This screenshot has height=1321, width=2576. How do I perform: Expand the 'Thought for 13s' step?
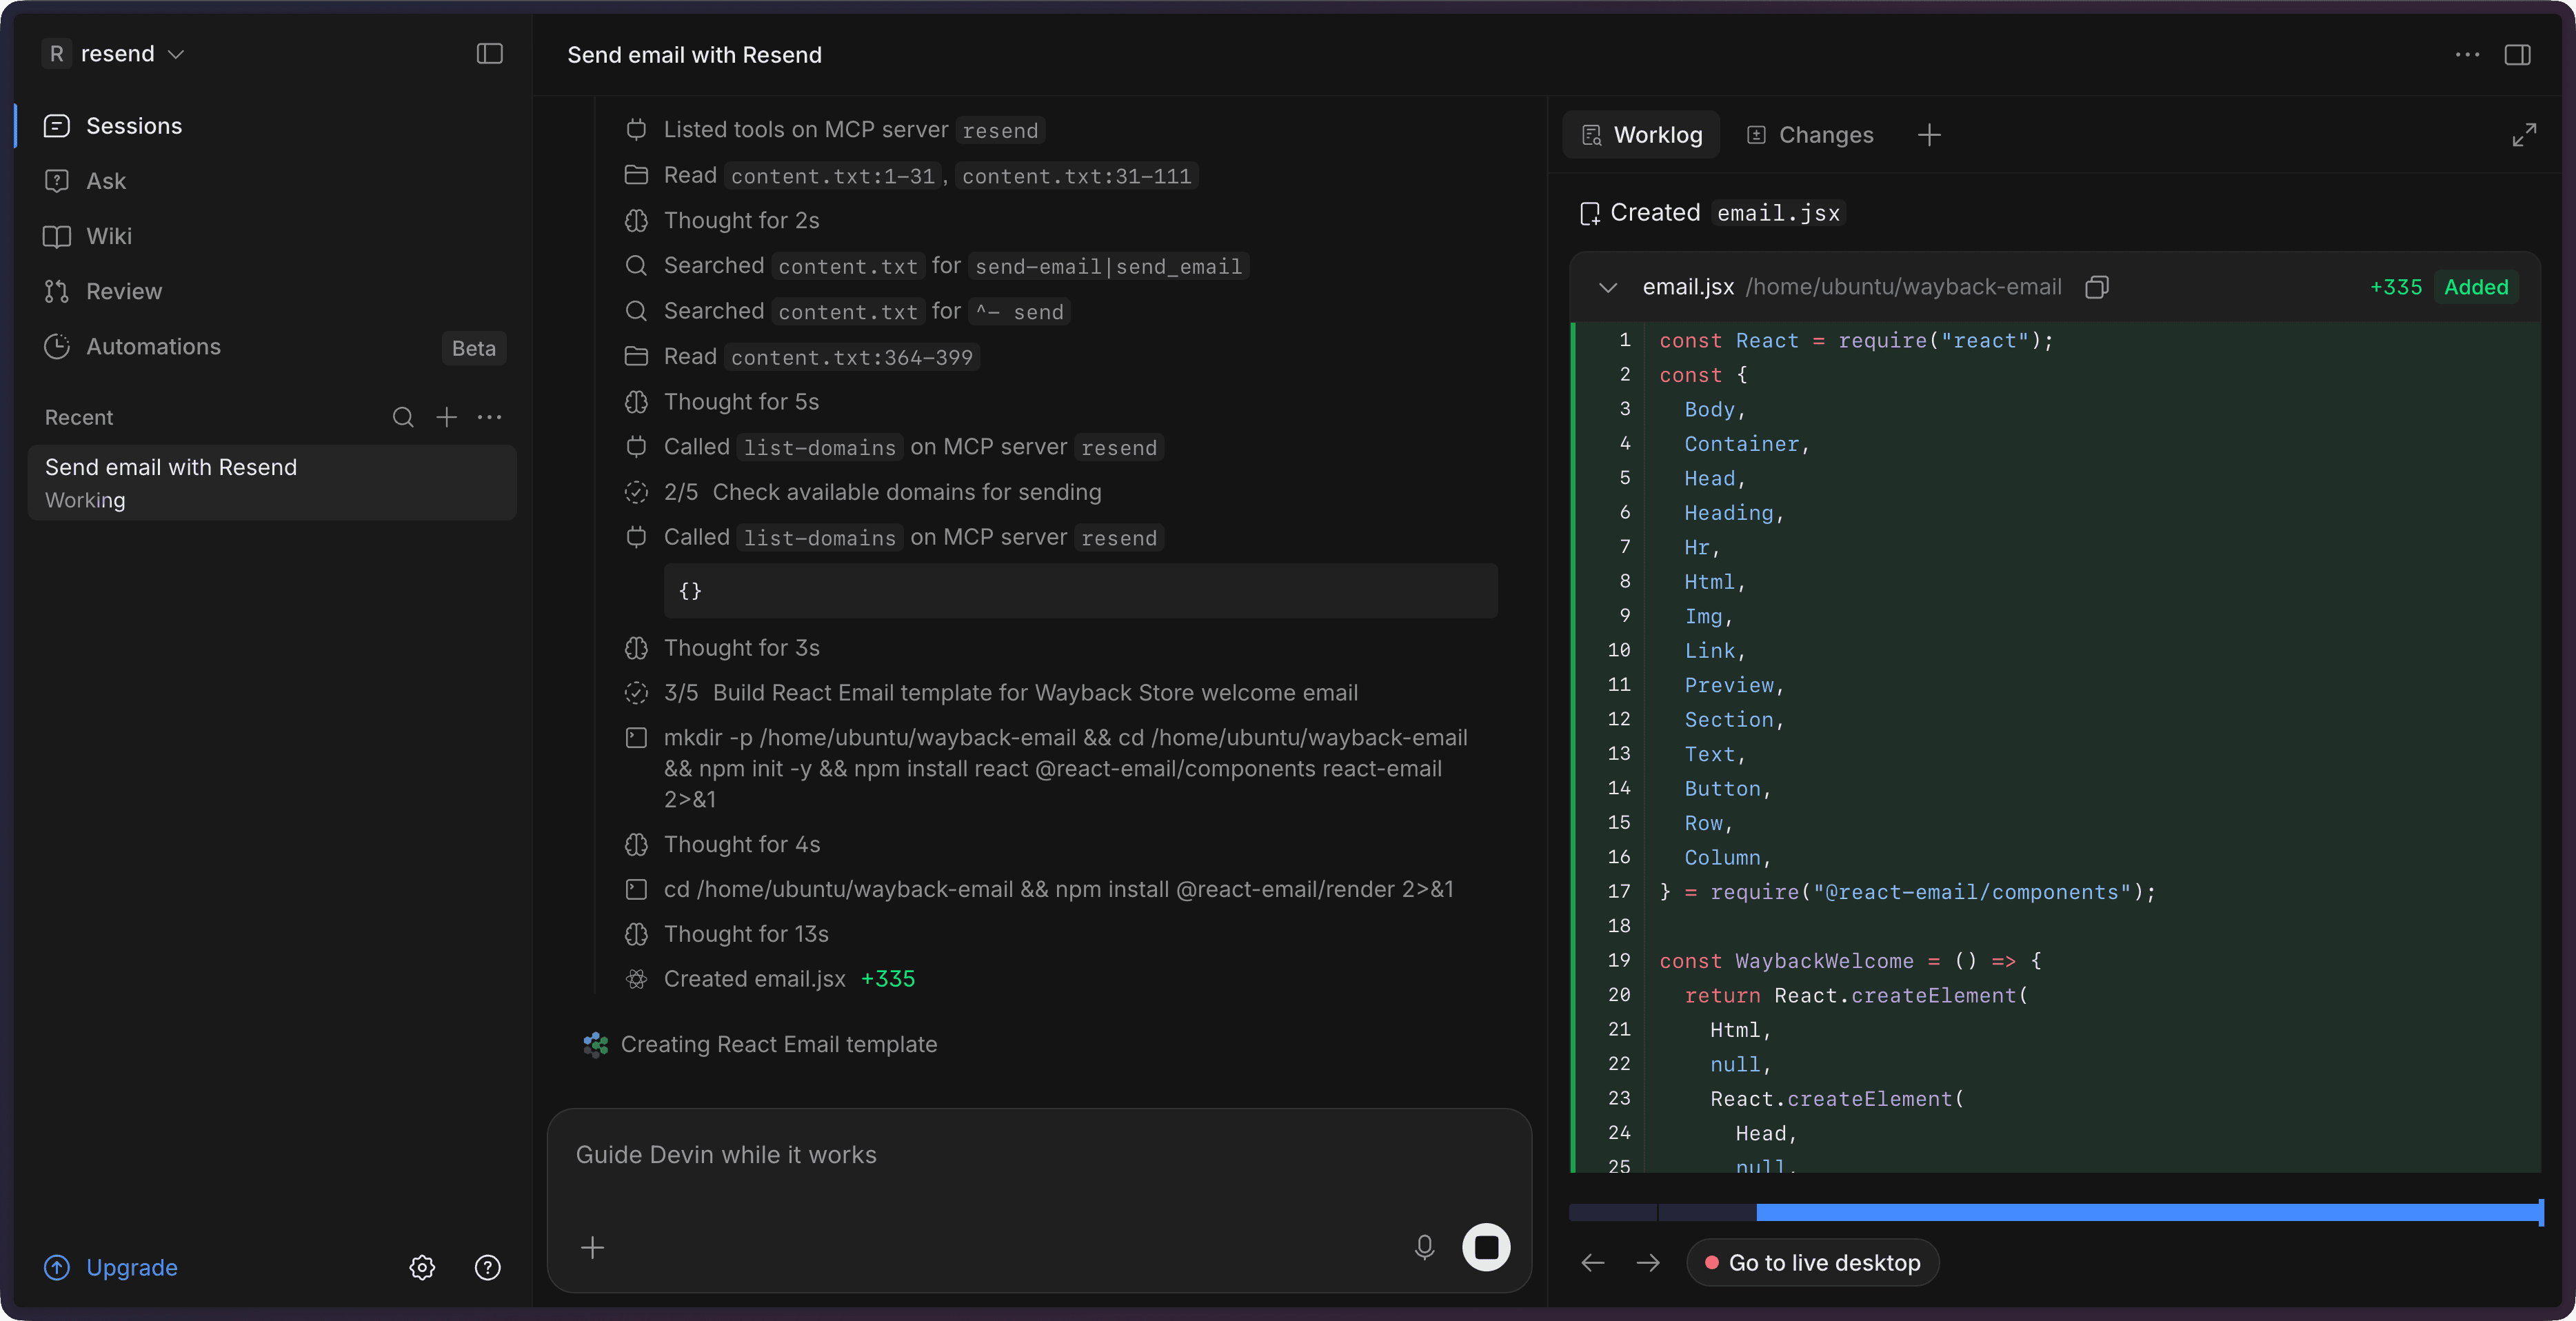pyautogui.click(x=726, y=934)
